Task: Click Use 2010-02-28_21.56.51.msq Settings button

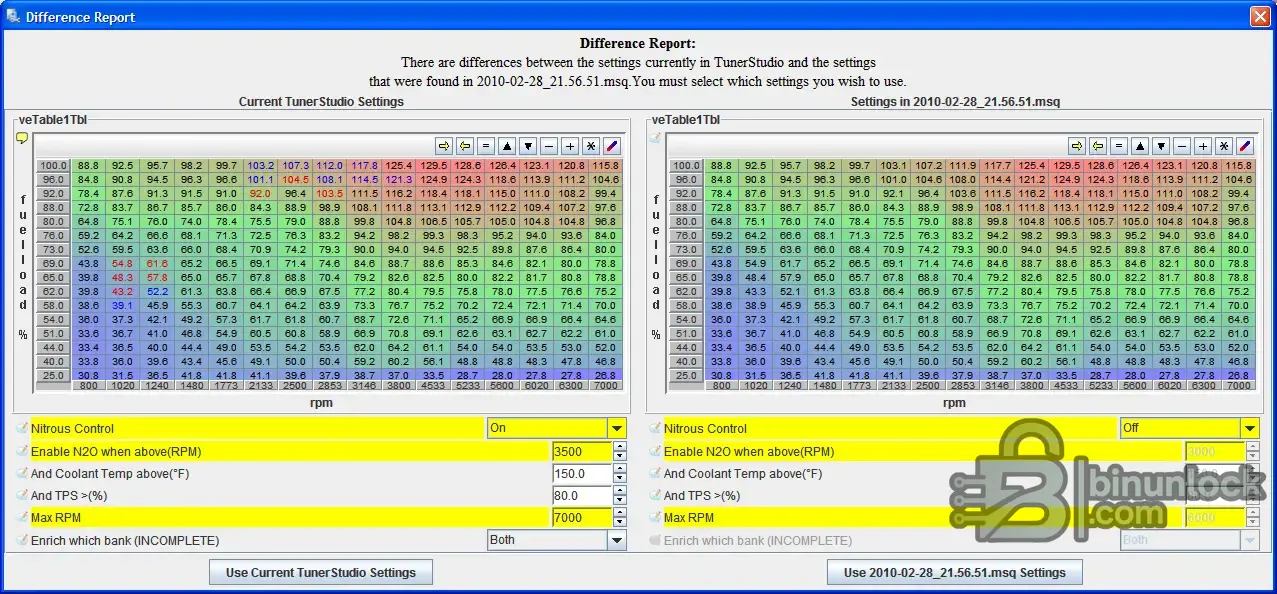Action: point(955,572)
